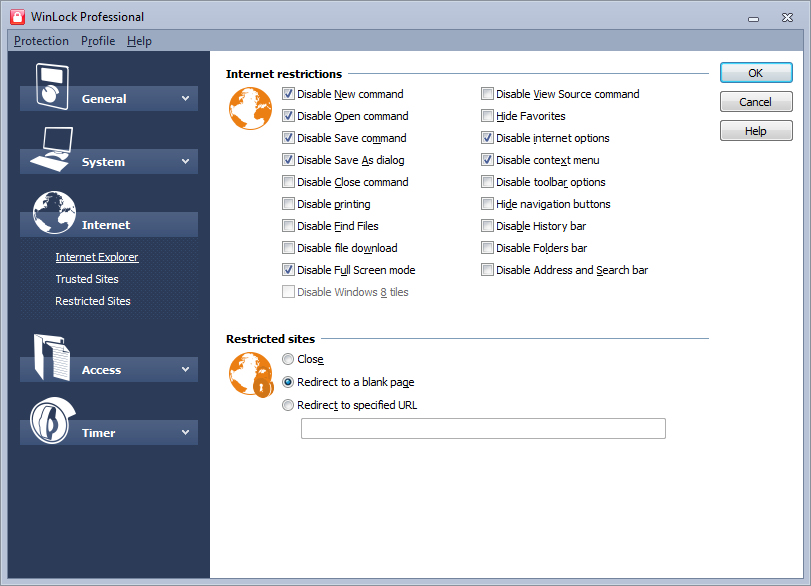
Task: Uncheck Disable Open command
Action: 288,116
